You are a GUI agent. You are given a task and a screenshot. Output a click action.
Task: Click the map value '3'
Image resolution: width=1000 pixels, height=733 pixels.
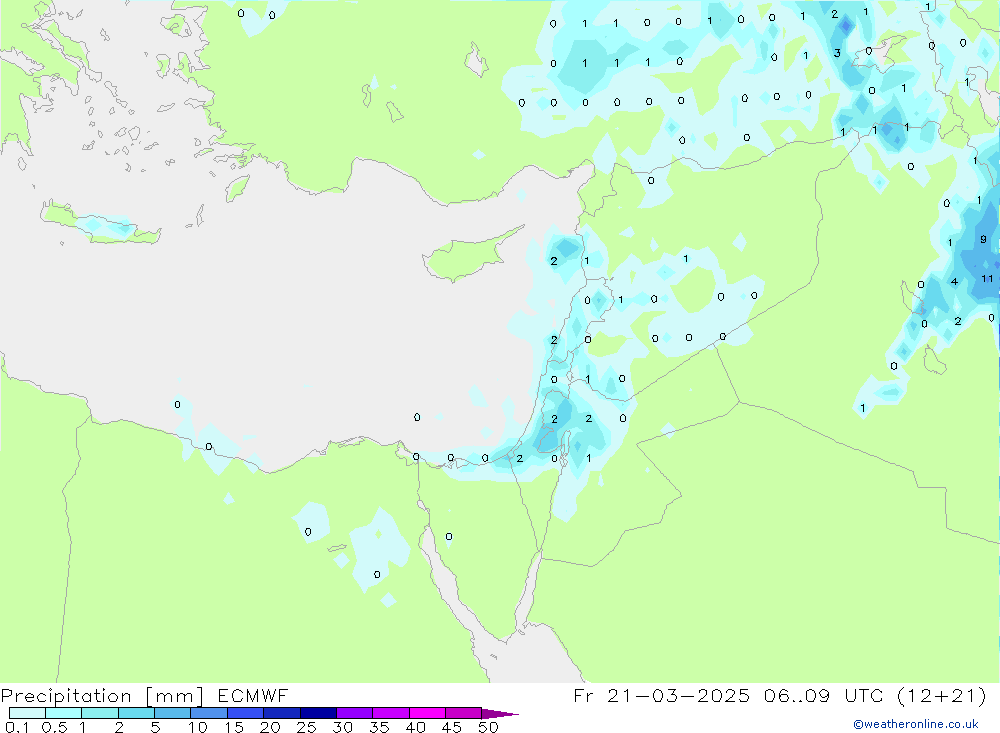click(837, 53)
